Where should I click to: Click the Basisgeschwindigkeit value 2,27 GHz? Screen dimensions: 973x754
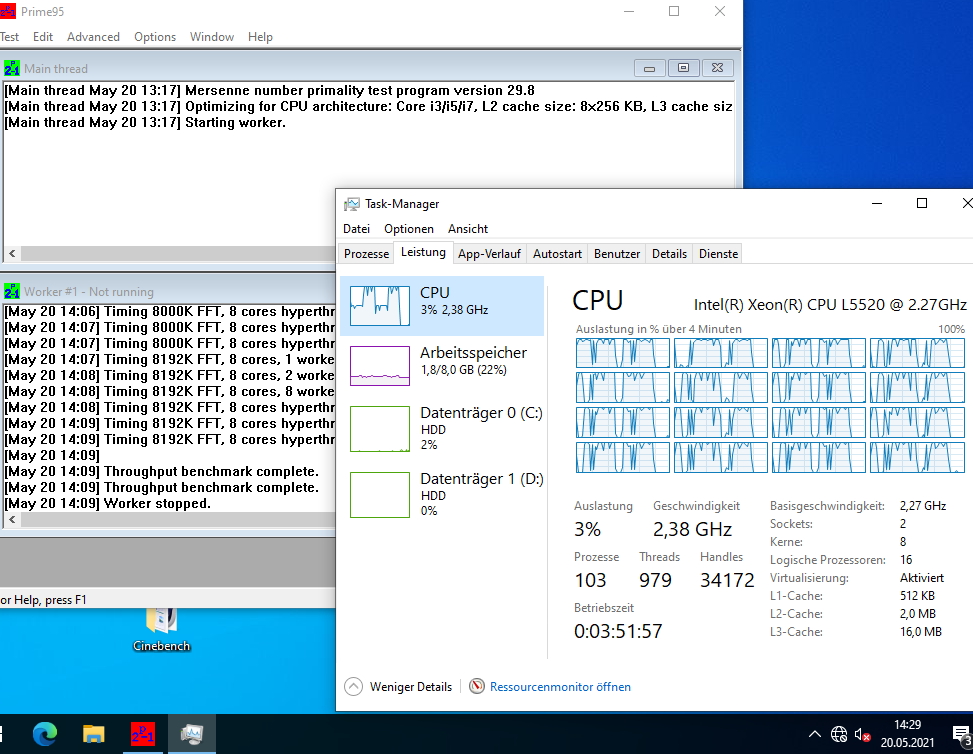[923, 506]
